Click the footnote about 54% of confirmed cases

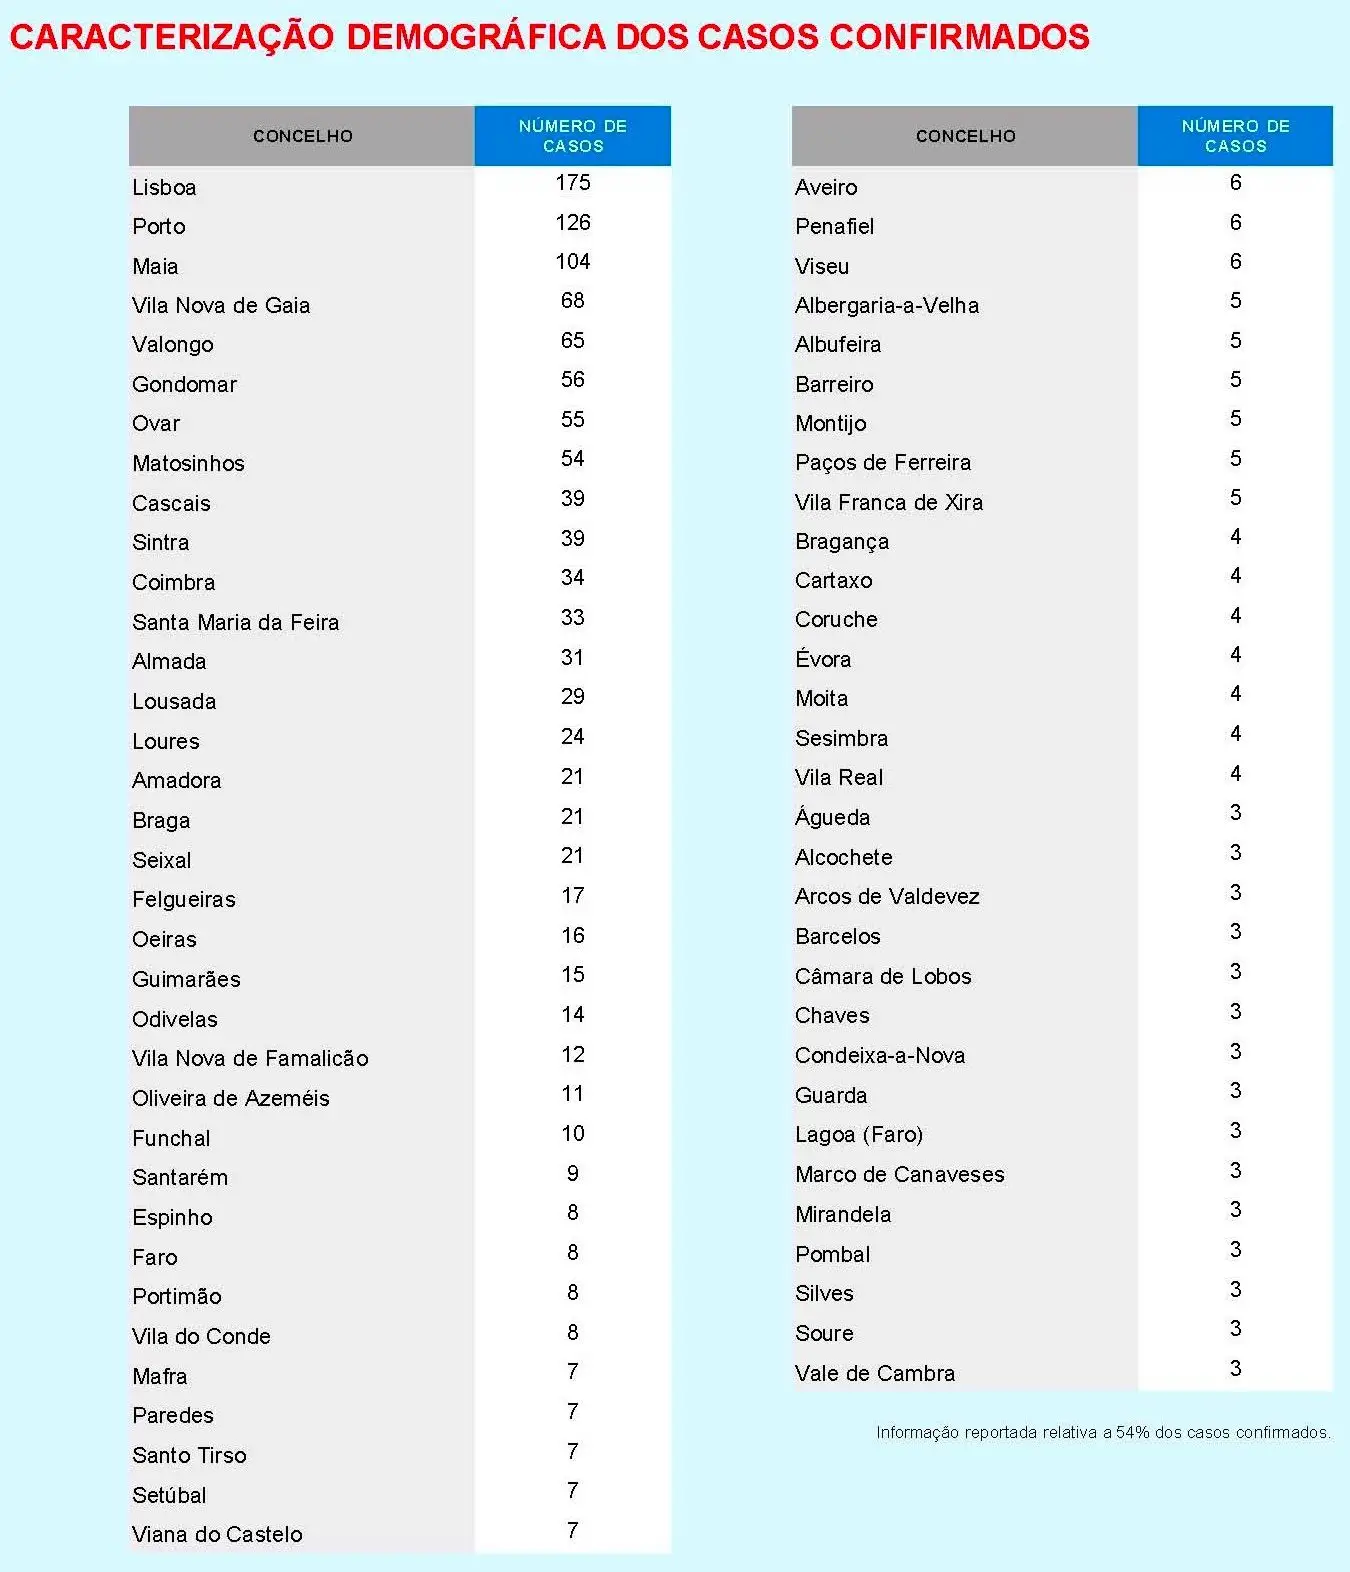(1103, 1432)
